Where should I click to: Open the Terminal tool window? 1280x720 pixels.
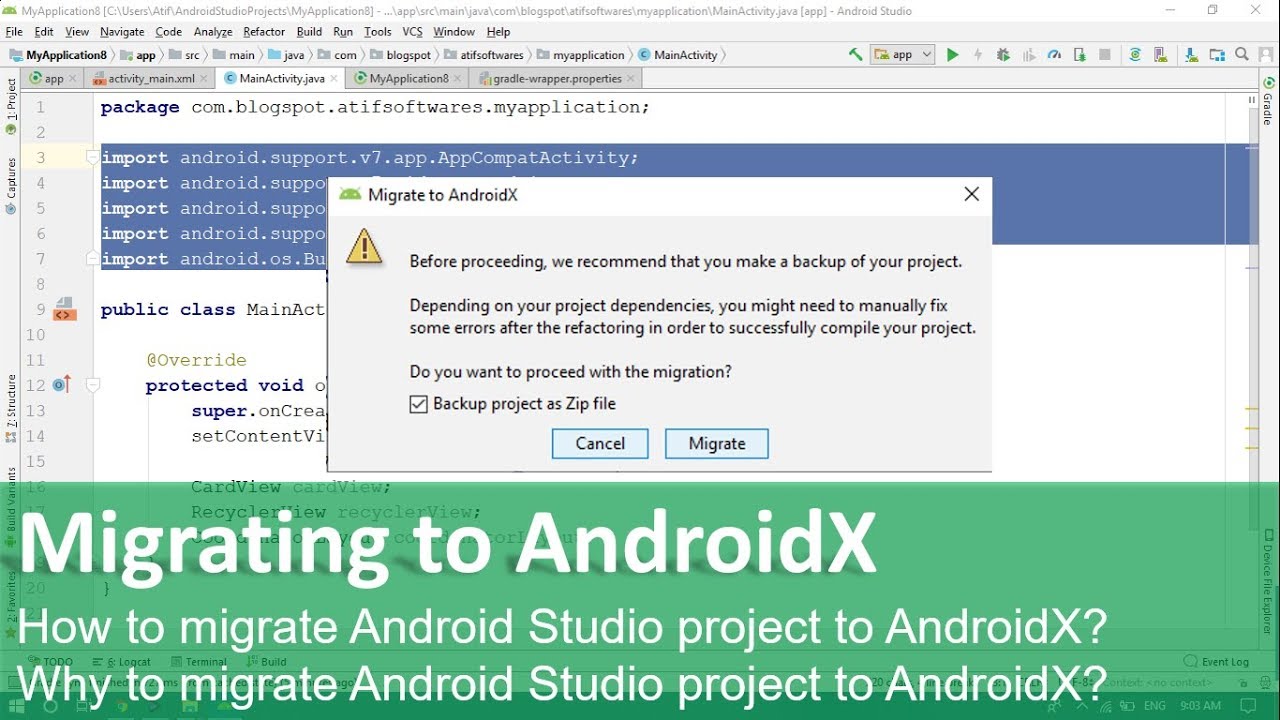click(x=198, y=662)
